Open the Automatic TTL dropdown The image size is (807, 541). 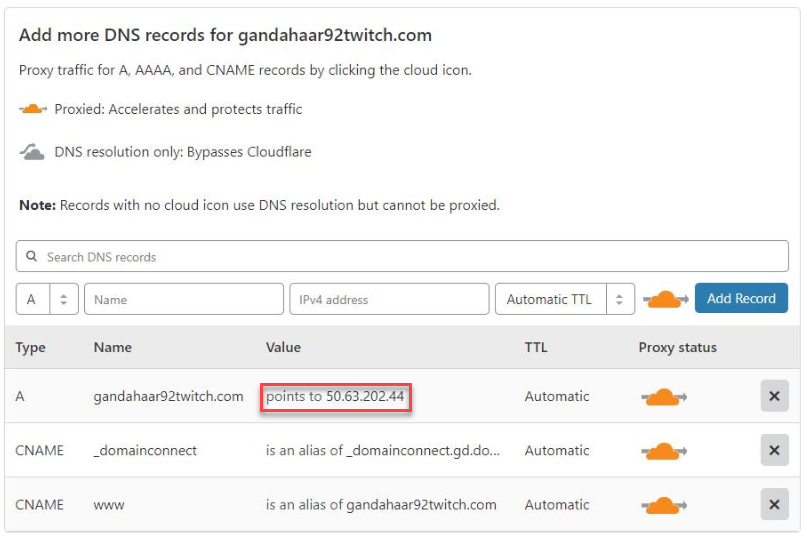pyautogui.click(x=565, y=299)
